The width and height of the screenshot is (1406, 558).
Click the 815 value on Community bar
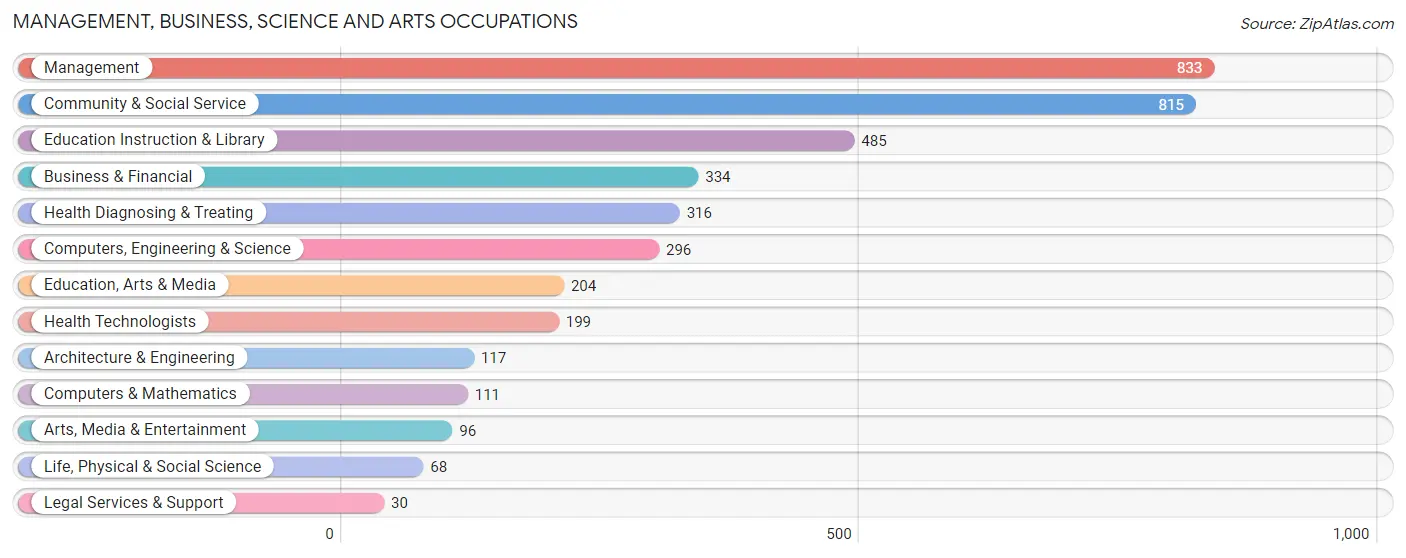tap(1171, 104)
